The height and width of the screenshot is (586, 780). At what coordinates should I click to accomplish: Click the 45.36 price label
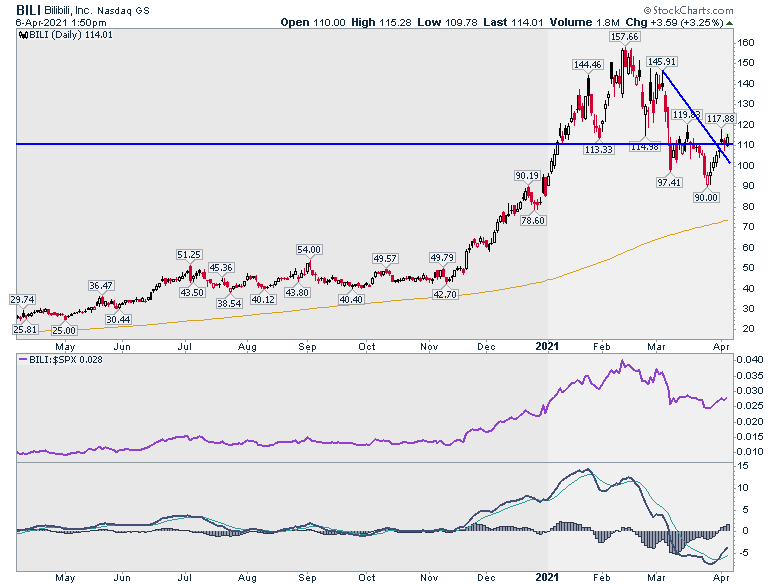[221, 268]
